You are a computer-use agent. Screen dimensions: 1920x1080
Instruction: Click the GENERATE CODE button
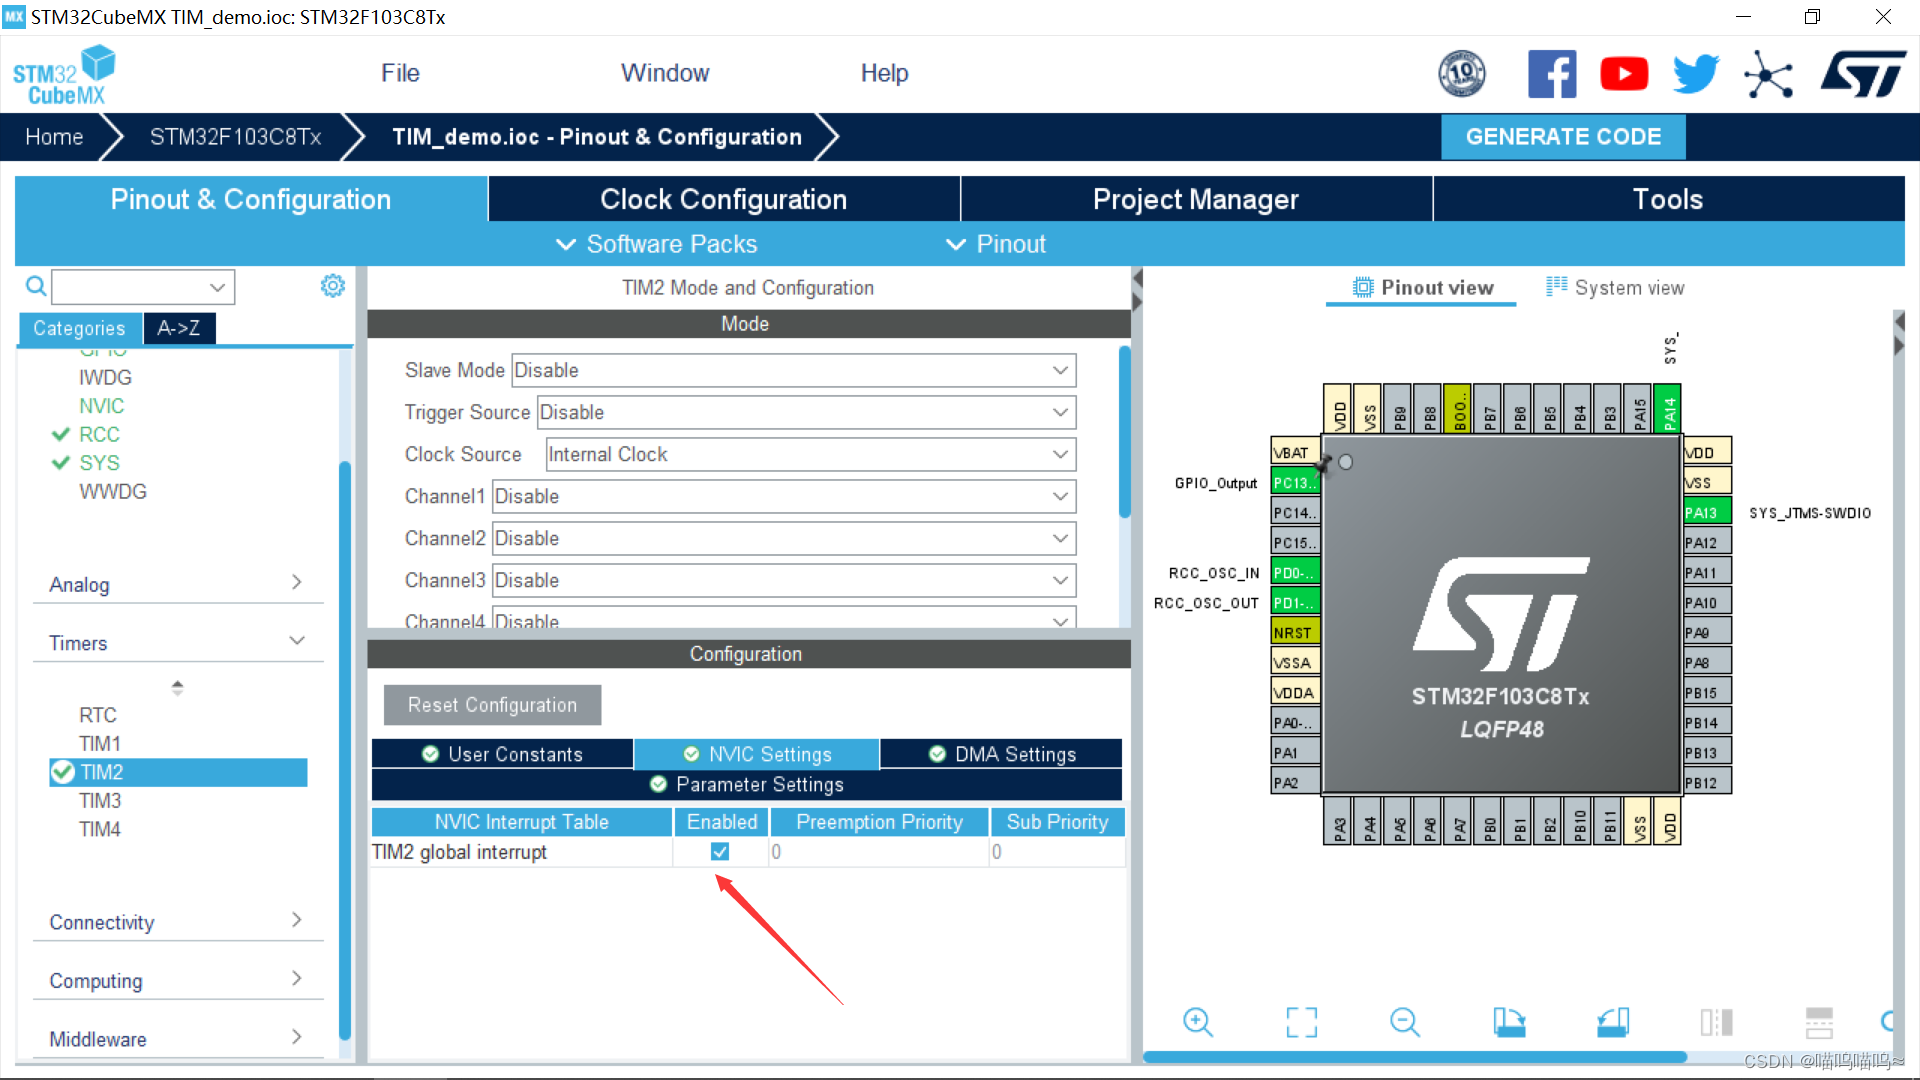pos(1564,136)
